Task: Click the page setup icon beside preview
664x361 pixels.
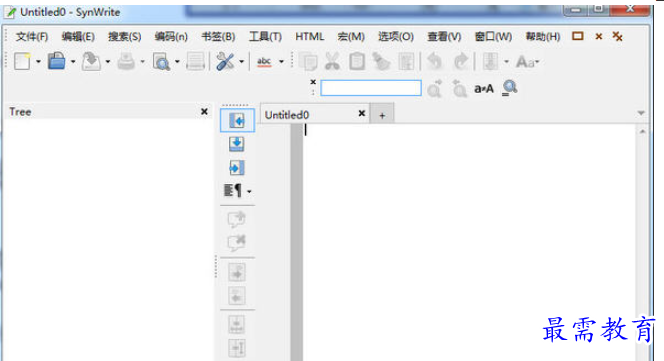Action: click(195, 62)
